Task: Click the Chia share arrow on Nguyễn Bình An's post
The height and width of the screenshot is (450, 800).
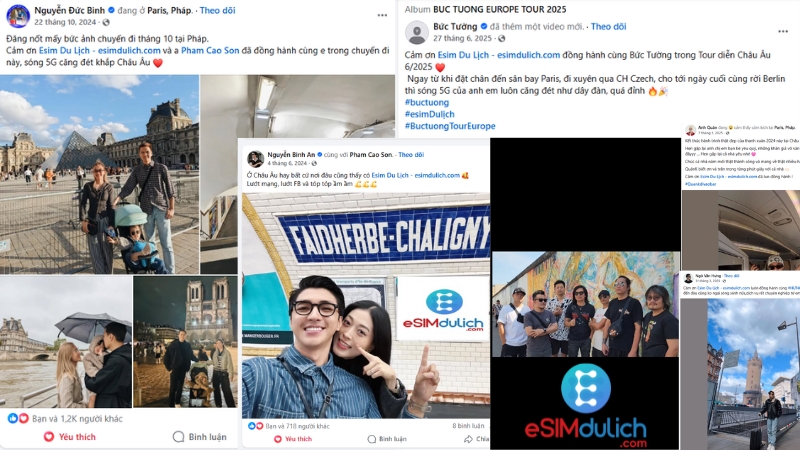Action: 468,439
